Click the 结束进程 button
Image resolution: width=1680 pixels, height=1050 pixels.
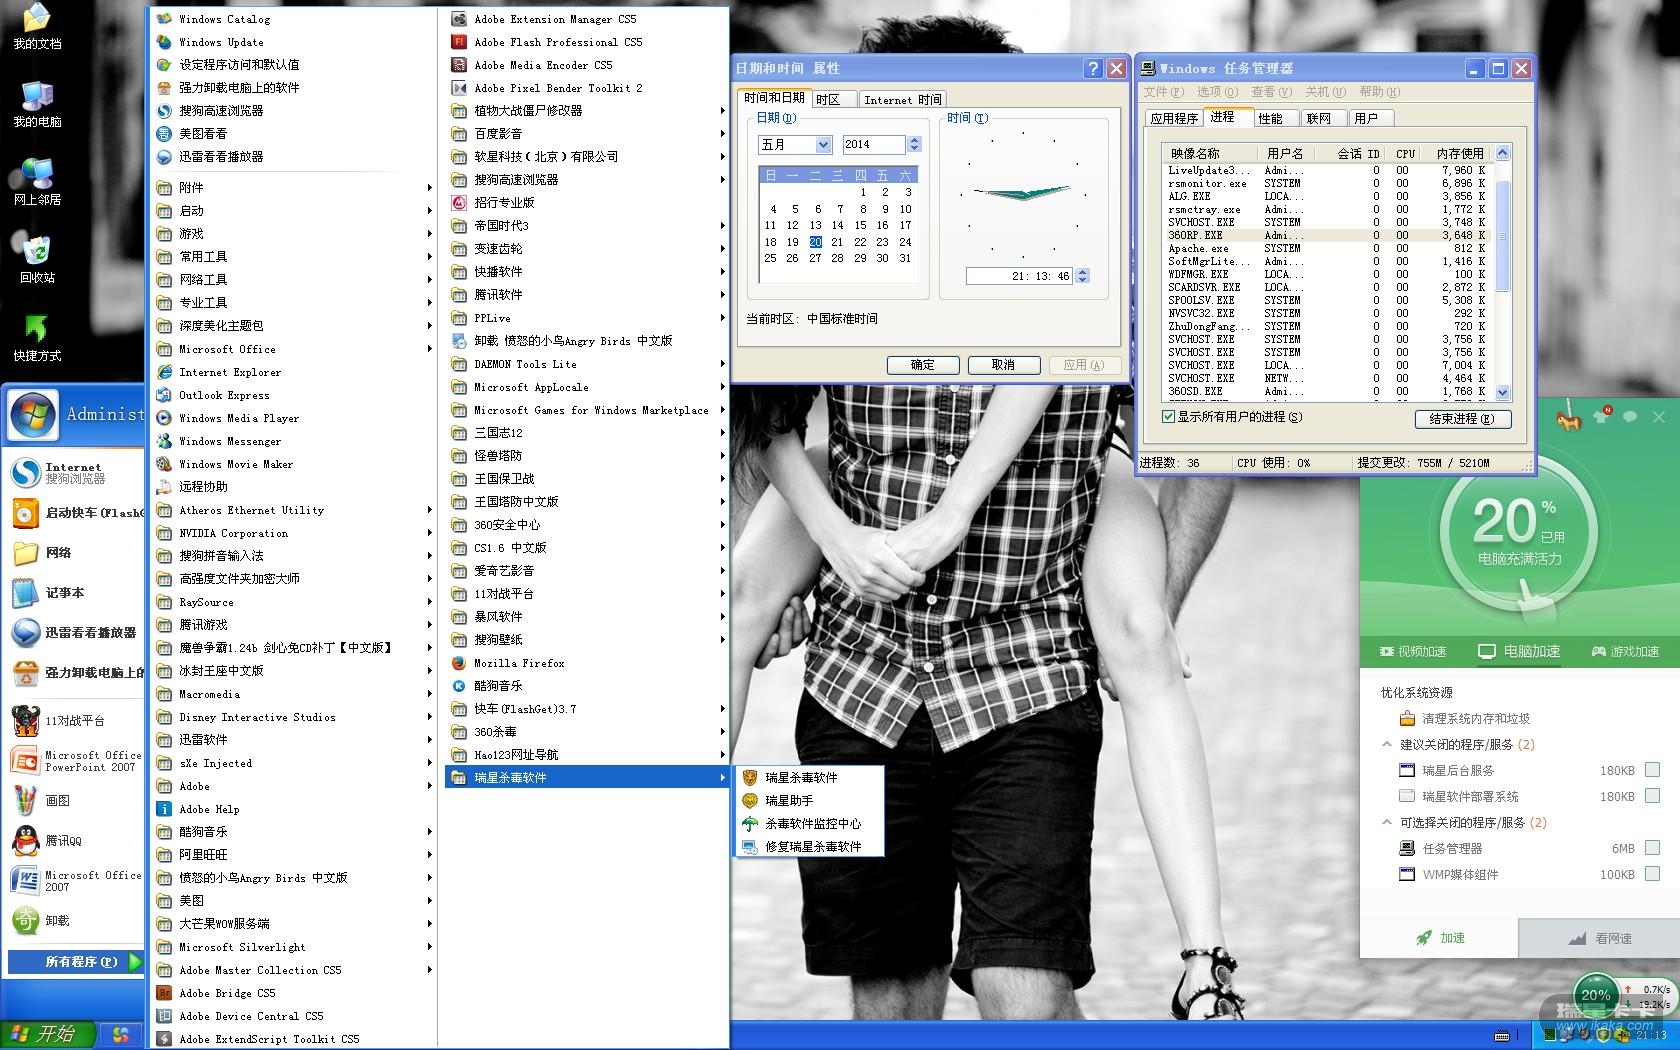1461,419
